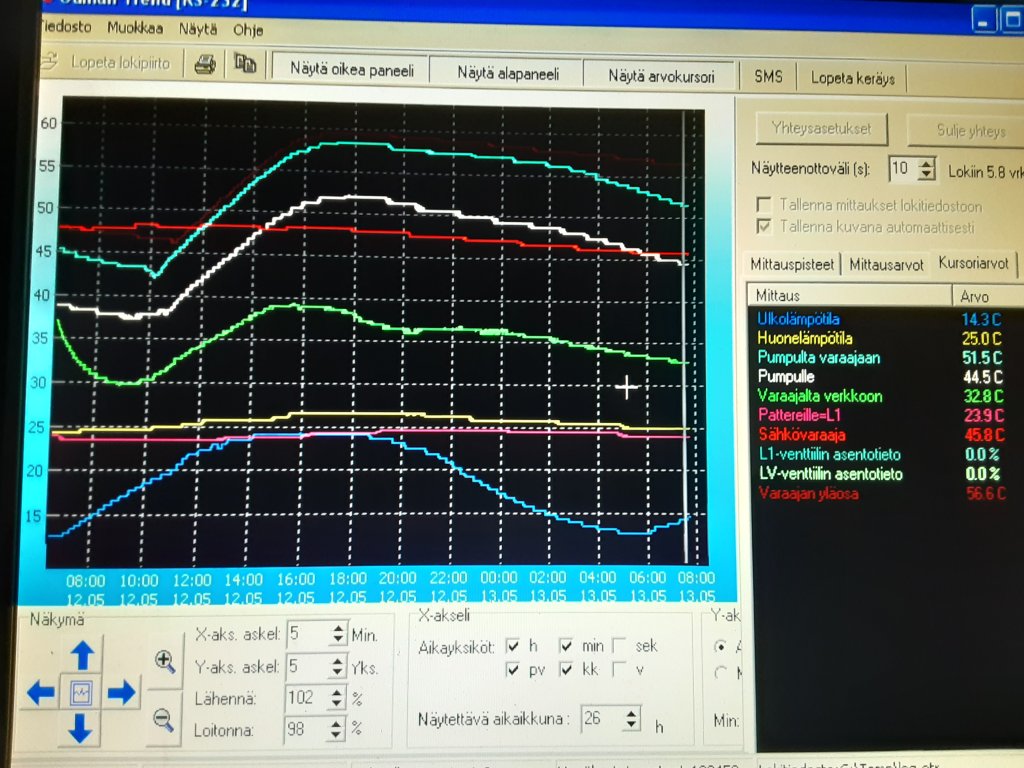Select the Pattereille=L1 measurement row
1024x768 pixels.
pos(882,415)
